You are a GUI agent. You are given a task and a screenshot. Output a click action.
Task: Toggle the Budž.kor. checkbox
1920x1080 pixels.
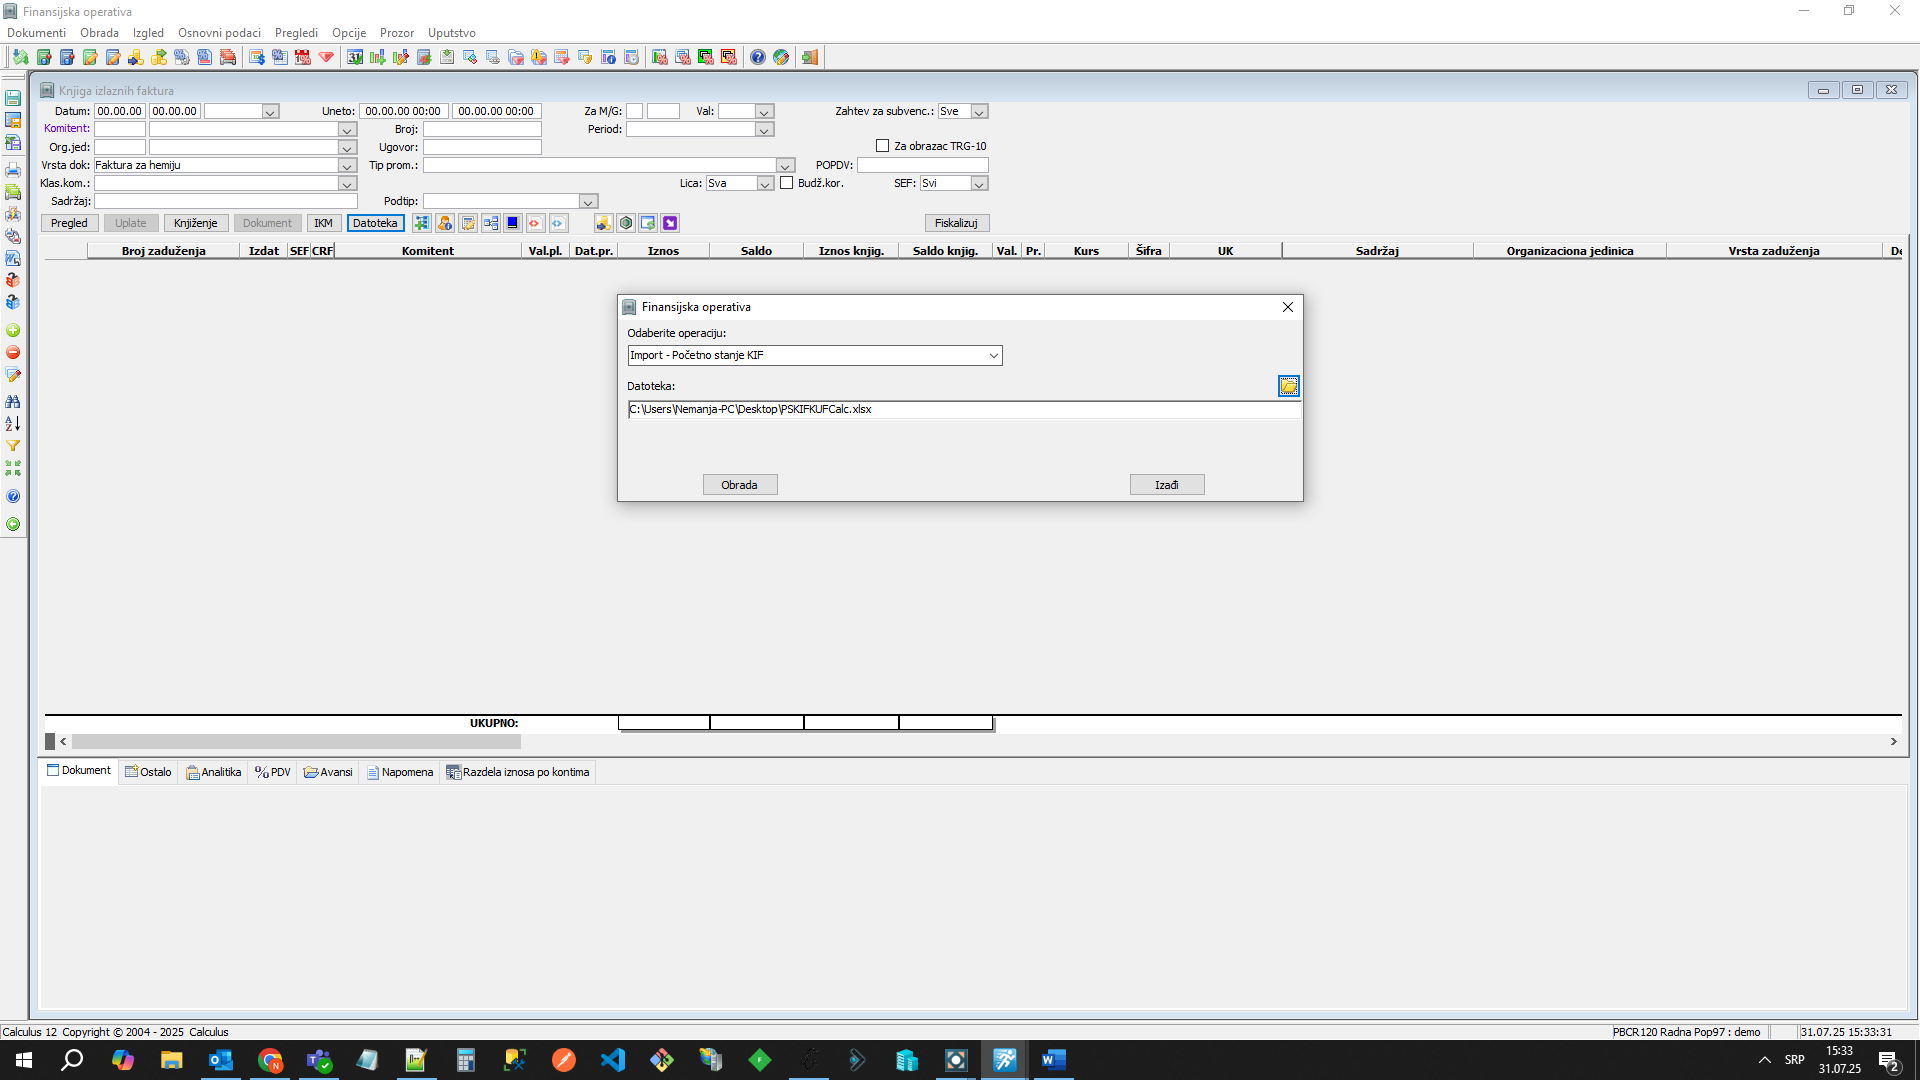(x=787, y=183)
